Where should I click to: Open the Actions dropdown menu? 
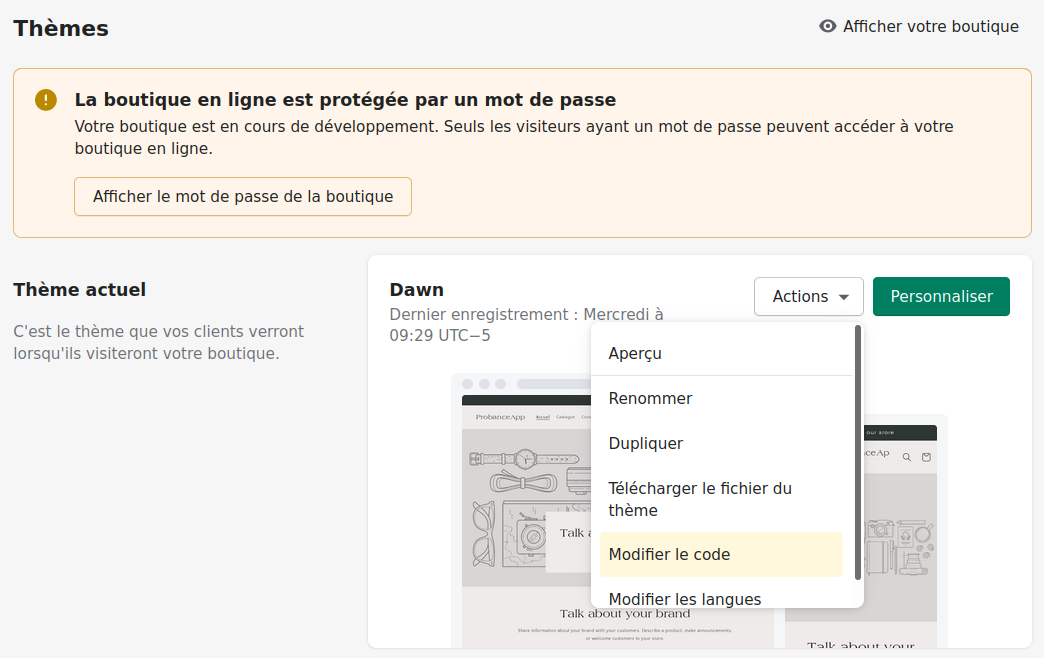[808, 296]
